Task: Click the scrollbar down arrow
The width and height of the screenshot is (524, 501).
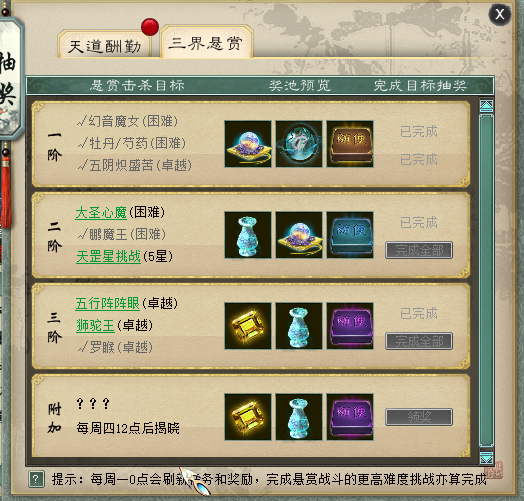Action: coord(486,457)
